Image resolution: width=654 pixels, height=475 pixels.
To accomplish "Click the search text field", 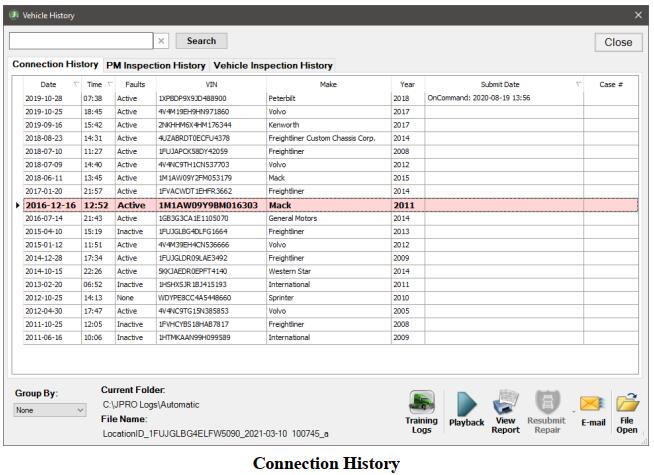I will (x=81, y=41).
